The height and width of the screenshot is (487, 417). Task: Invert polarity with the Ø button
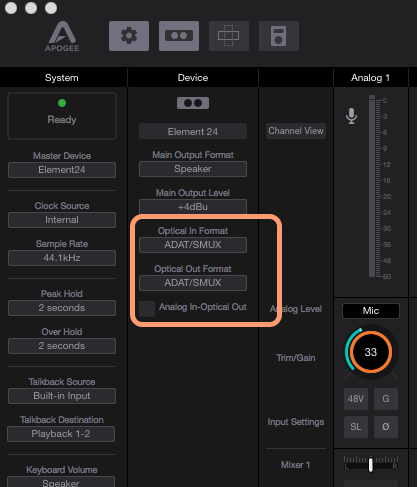tap(386, 427)
